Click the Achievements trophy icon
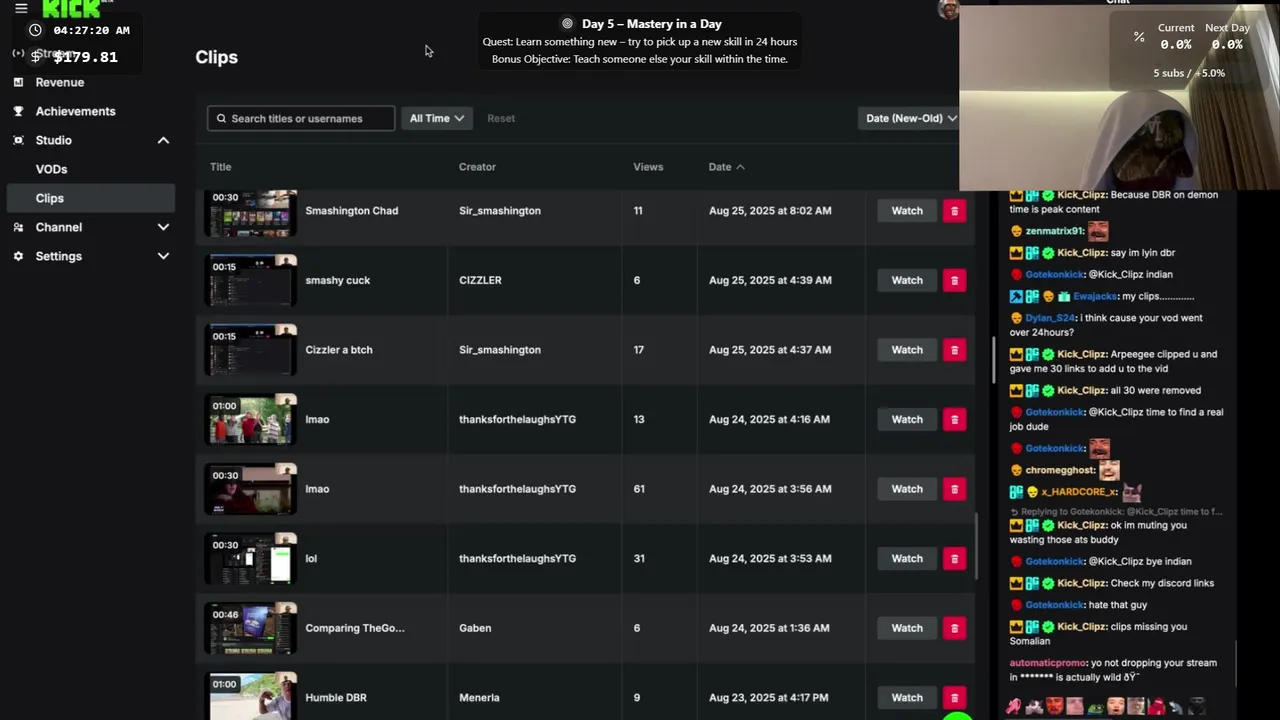Screen dimensions: 1280x720 pyautogui.click(x=18, y=111)
